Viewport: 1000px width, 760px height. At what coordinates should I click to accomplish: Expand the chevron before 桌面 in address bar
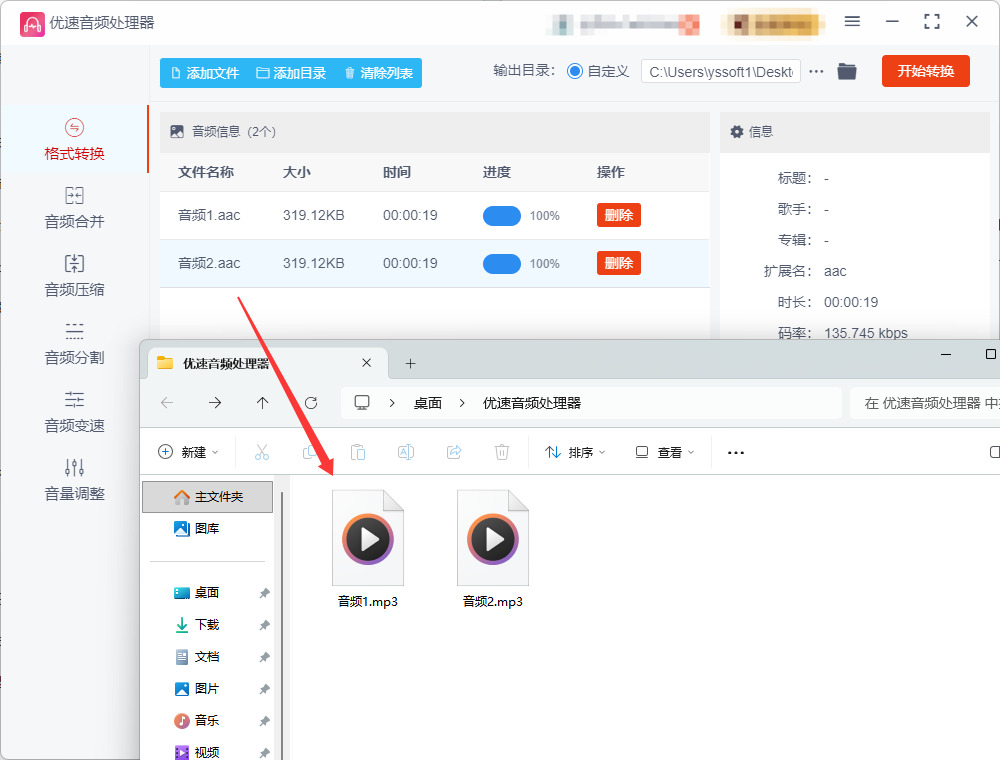[x=392, y=403]
